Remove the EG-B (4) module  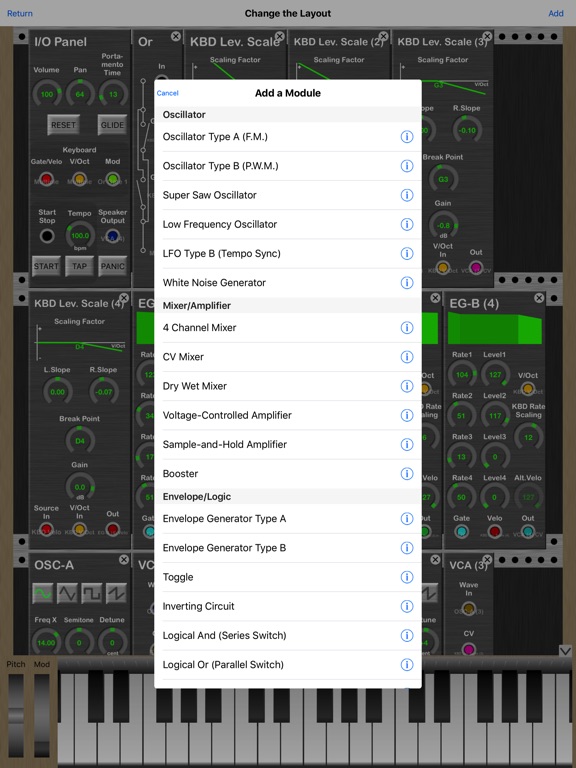coord(539,298)
